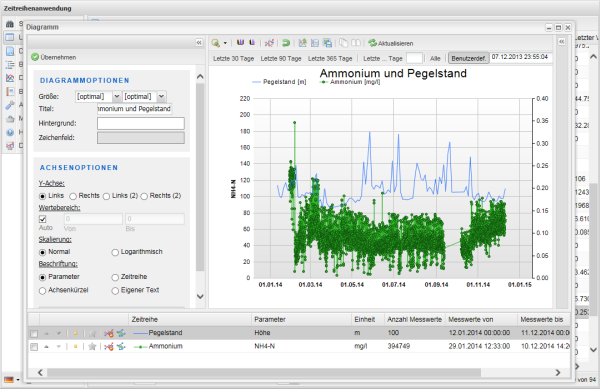Screen dimensions: 600x389
Task: Select Logarithmisch scaling option
Action: click(x=115, y=252)
